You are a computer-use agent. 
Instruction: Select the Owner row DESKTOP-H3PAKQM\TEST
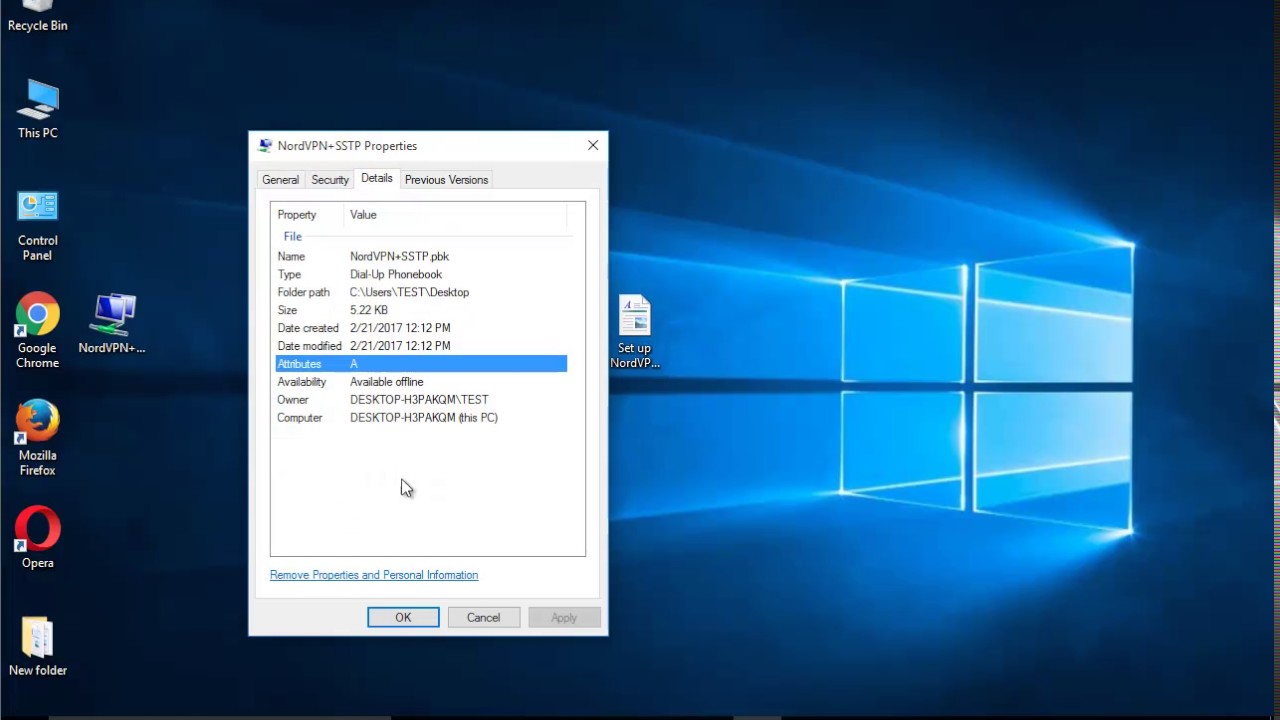click(x=421, y=400)
